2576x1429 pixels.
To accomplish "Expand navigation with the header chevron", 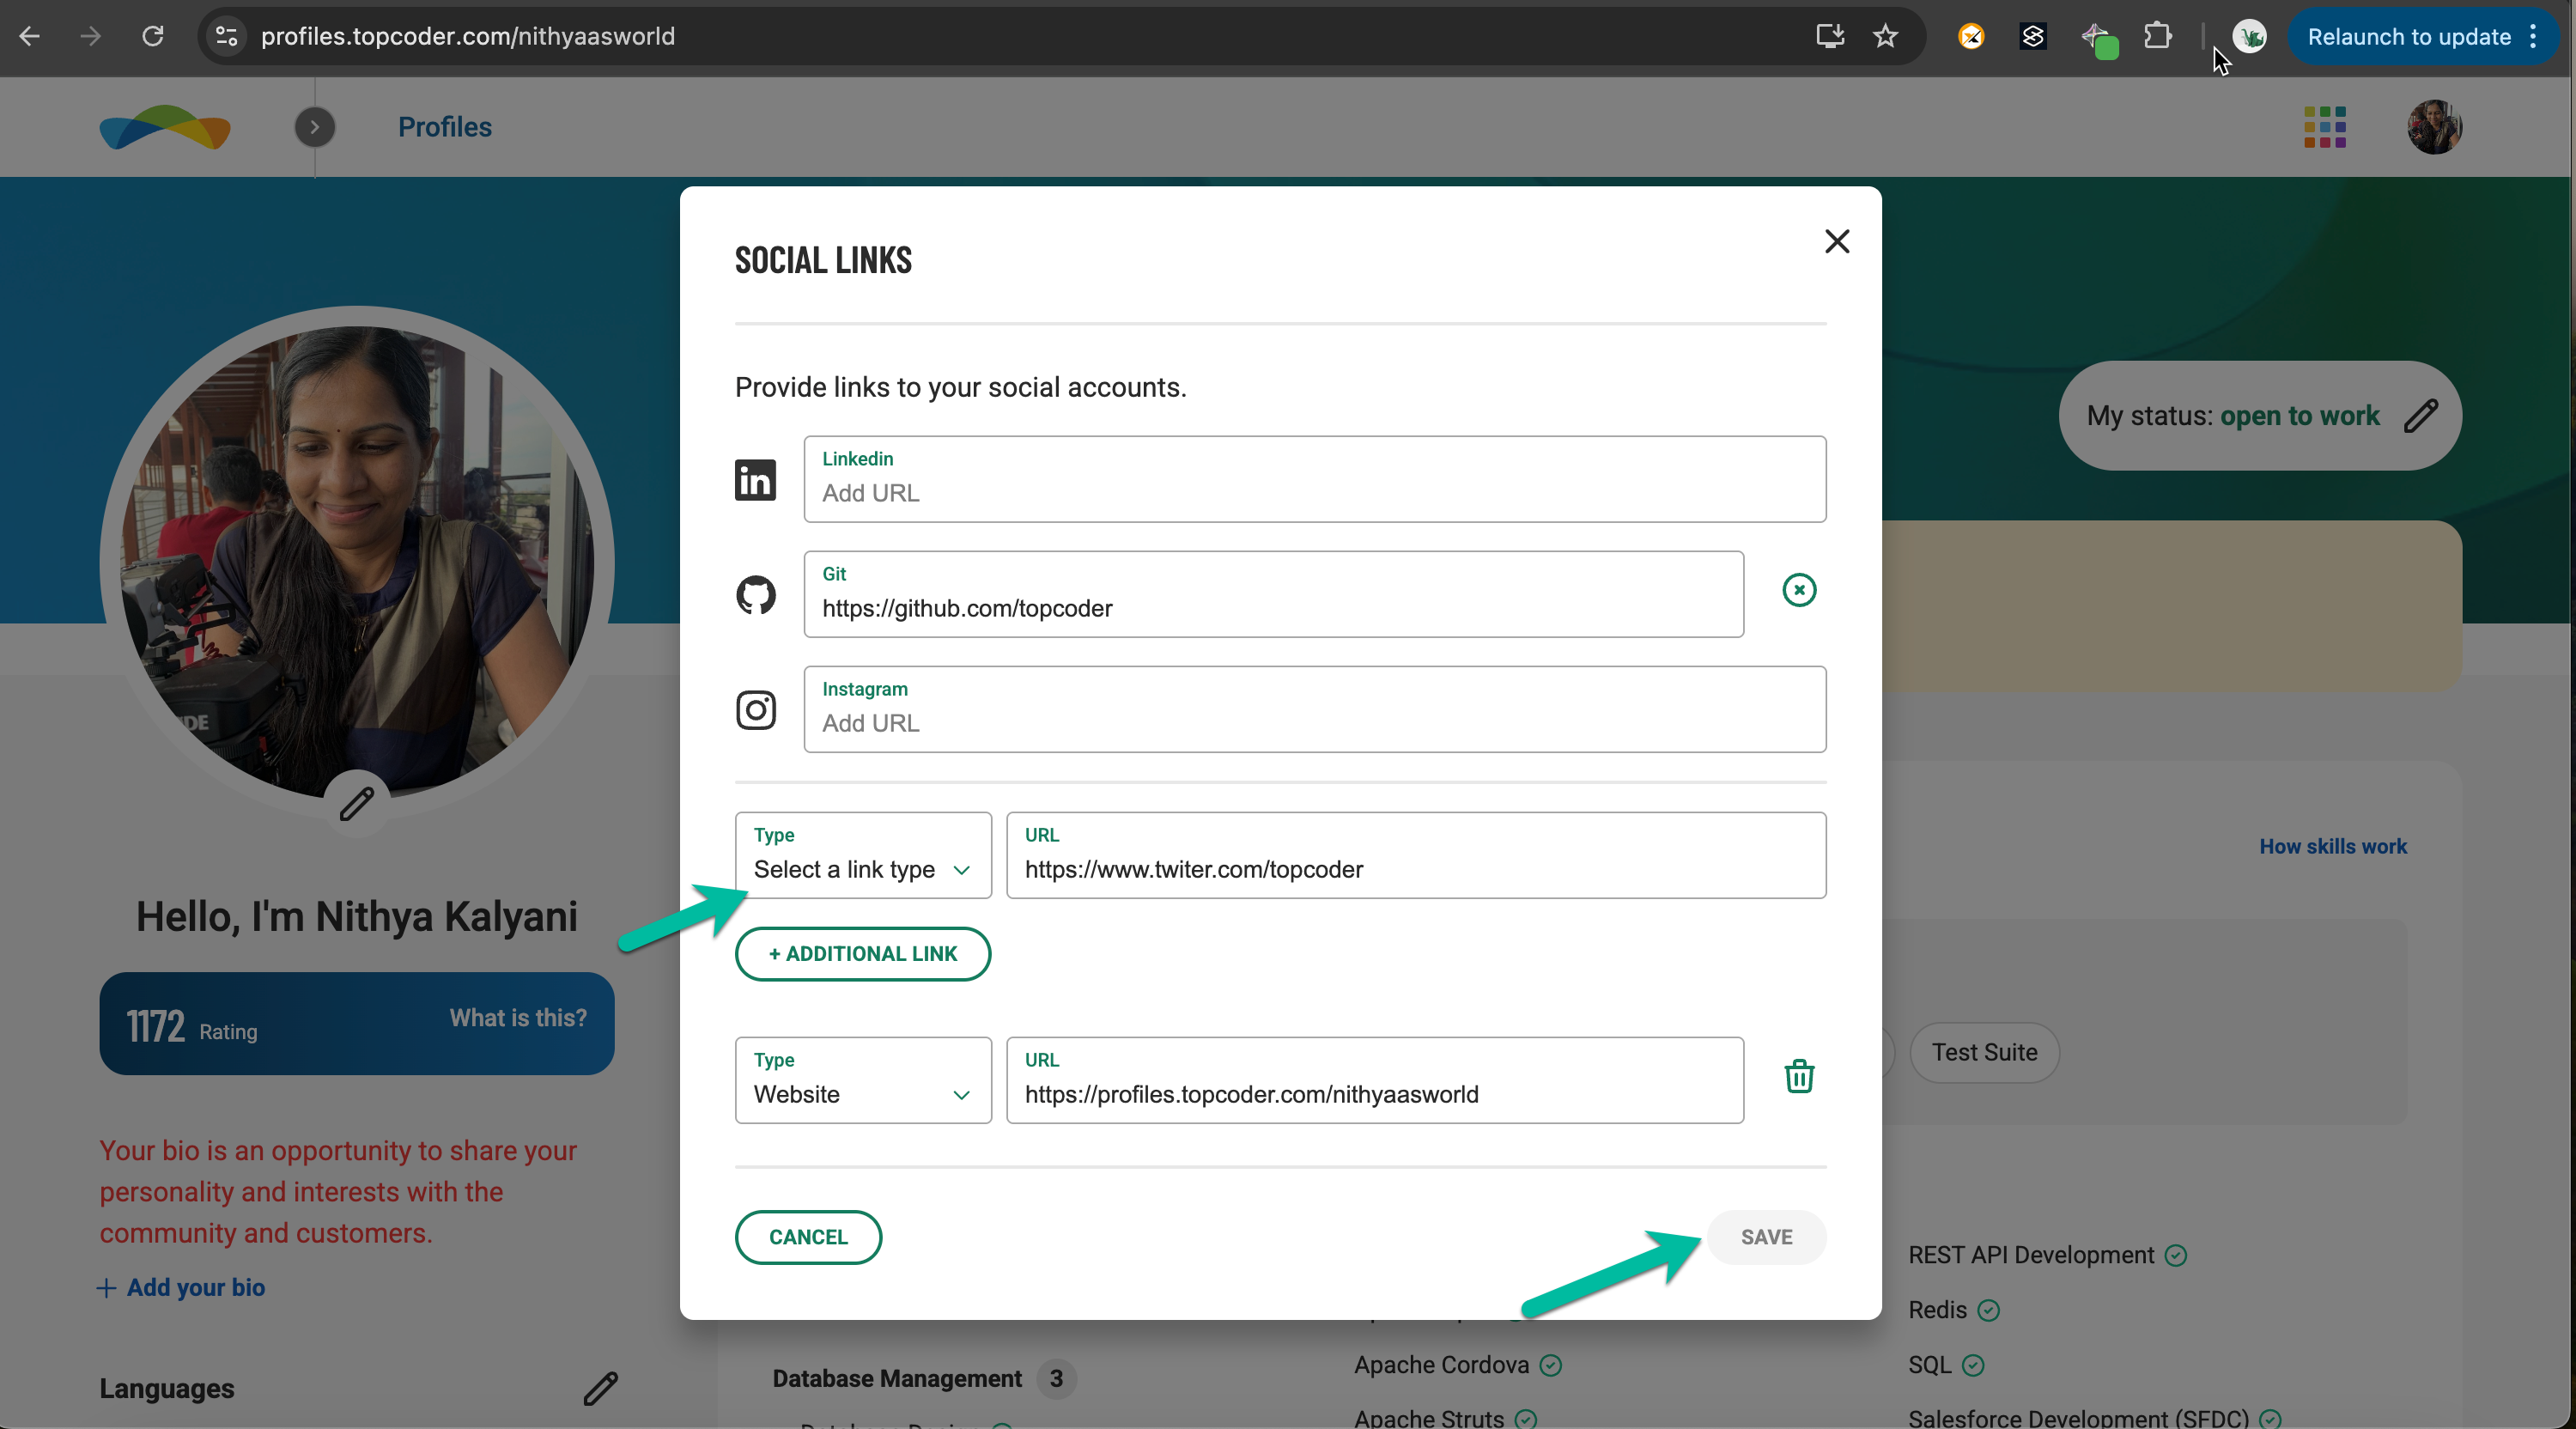I will pos(314,127).
